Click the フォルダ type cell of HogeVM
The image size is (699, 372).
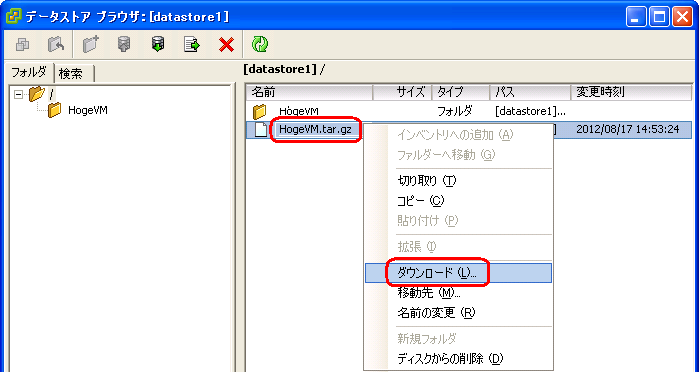(454, 111)
